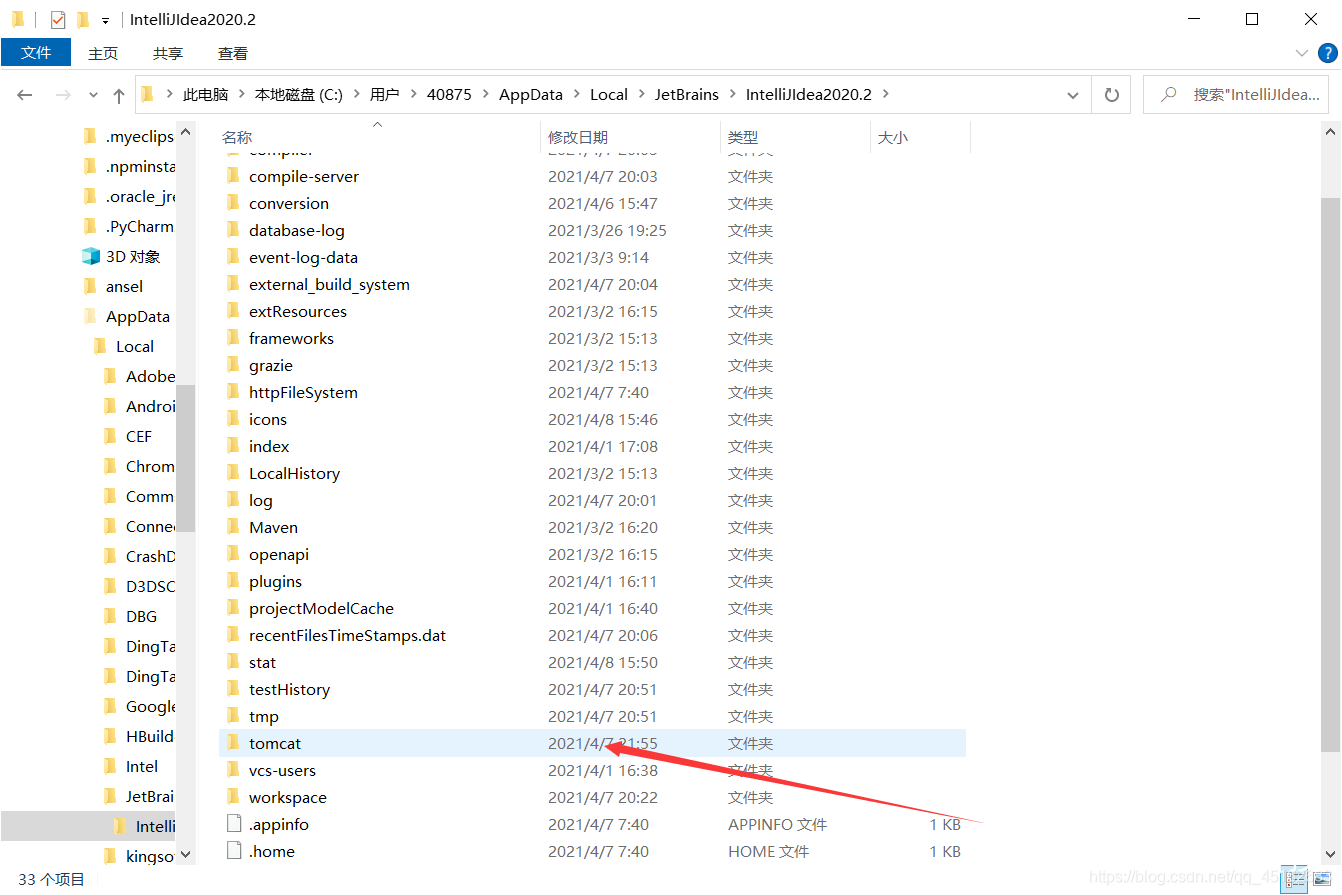Open the chevron after JetBrains breadcrumb
Image resolution: width=1342 pixels, height=895 pixels.
tap(732, 95)
